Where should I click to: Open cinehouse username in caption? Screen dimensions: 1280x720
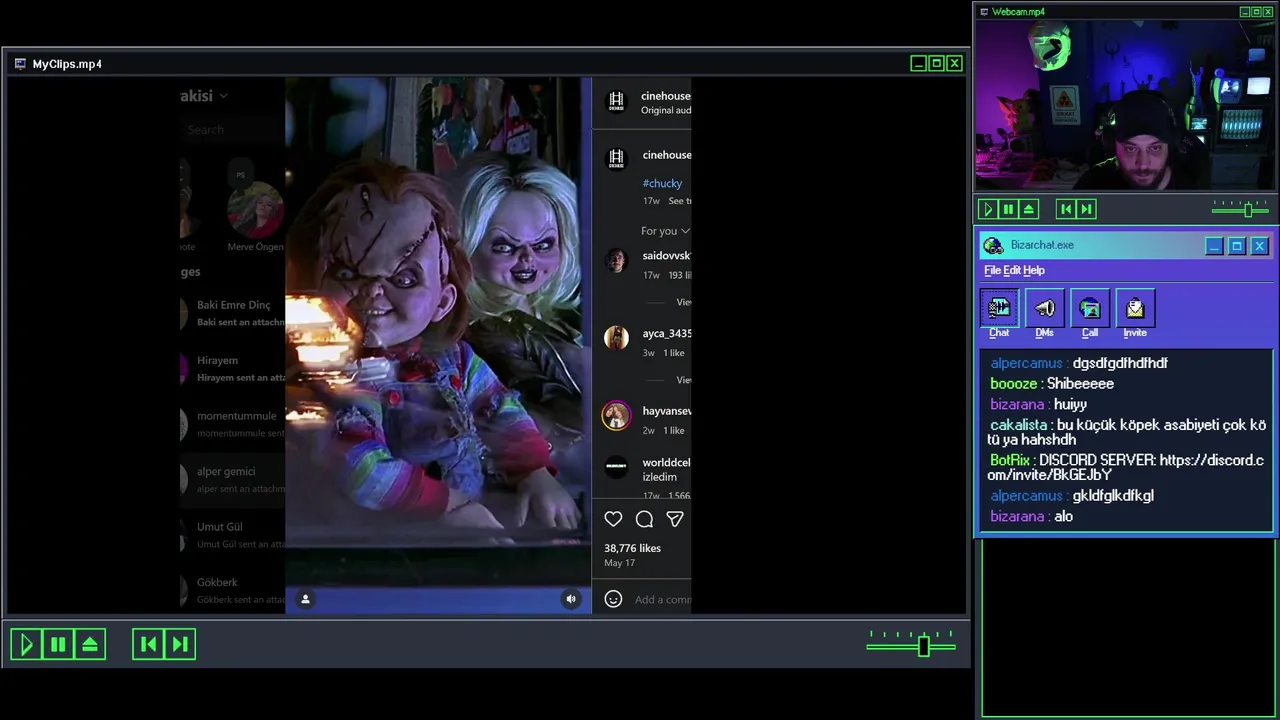[x=666, y=155]
